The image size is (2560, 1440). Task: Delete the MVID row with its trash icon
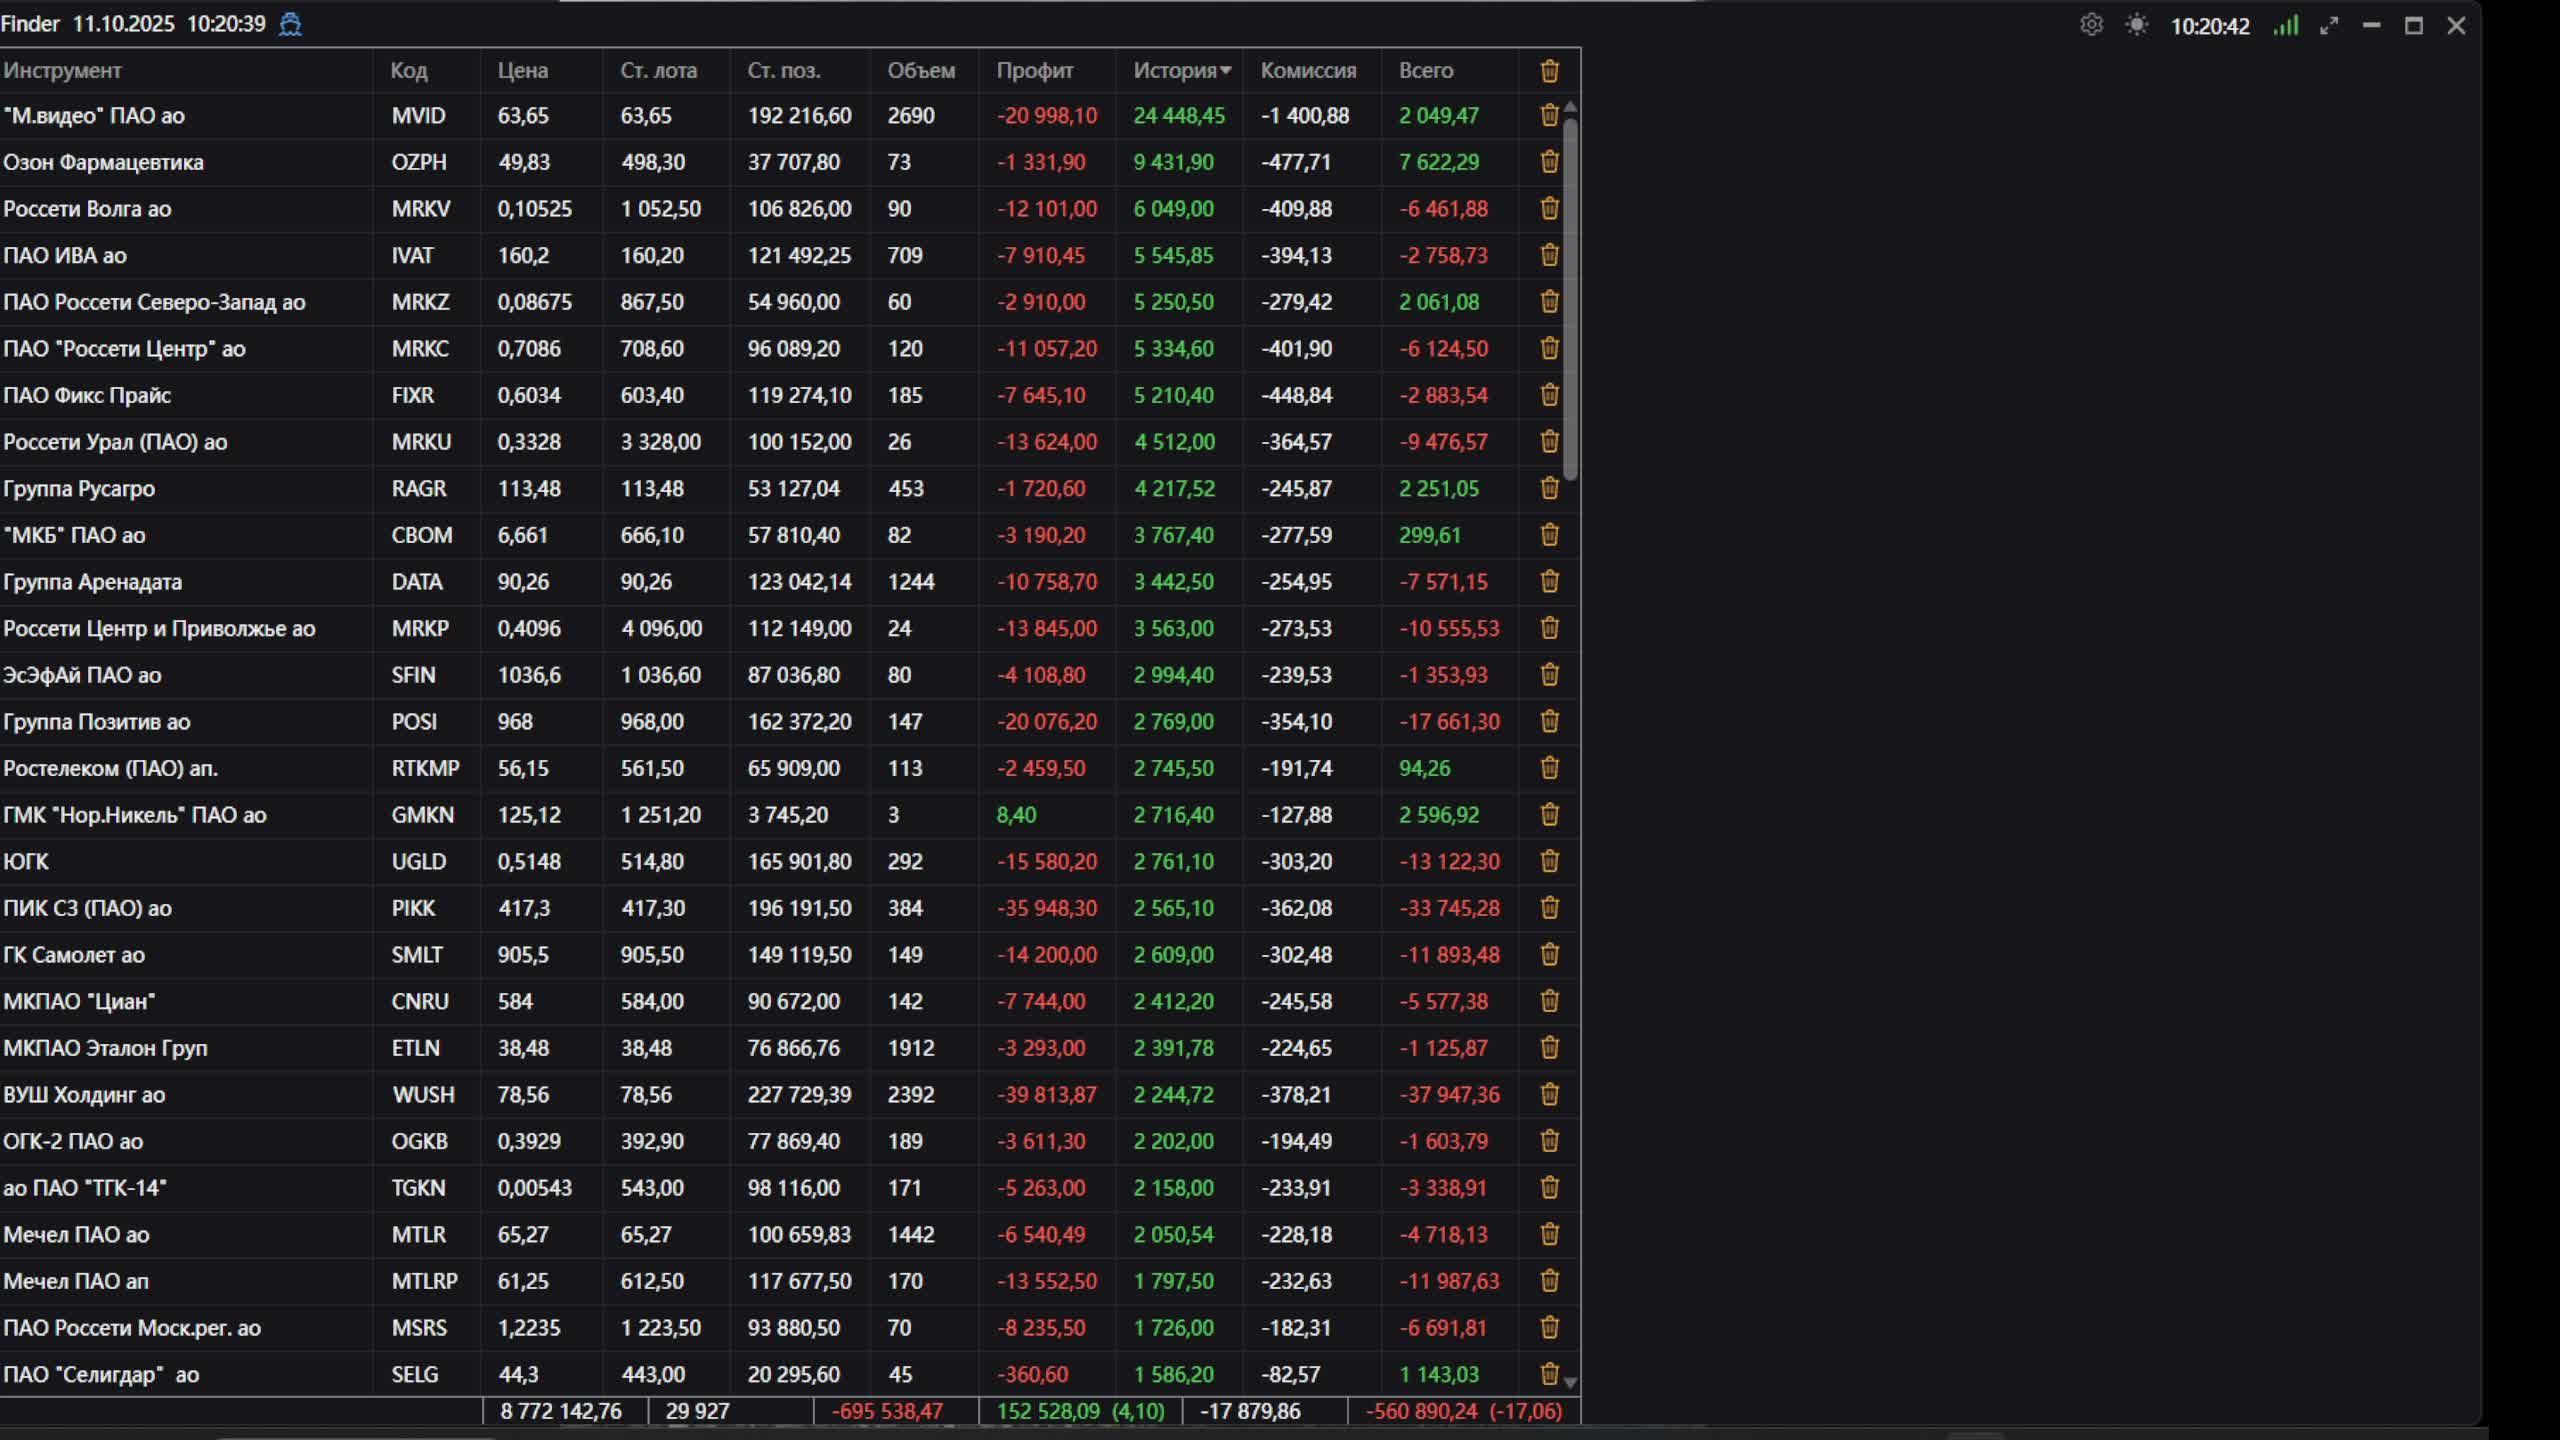click(x=1549, y=115)
